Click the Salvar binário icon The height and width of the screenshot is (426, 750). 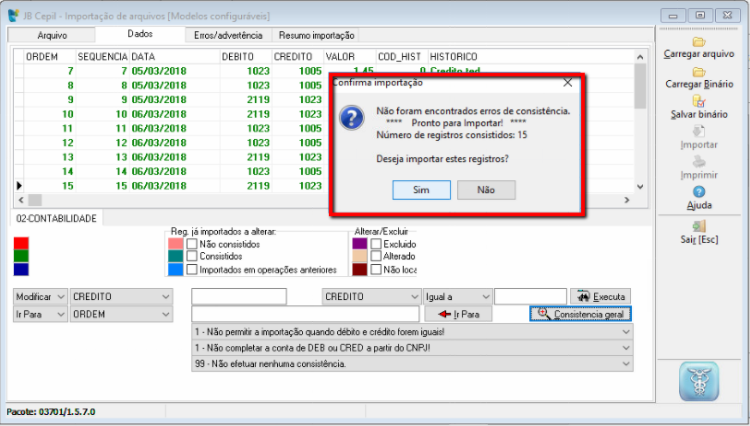pyautogui.click(x=699, y=103)
